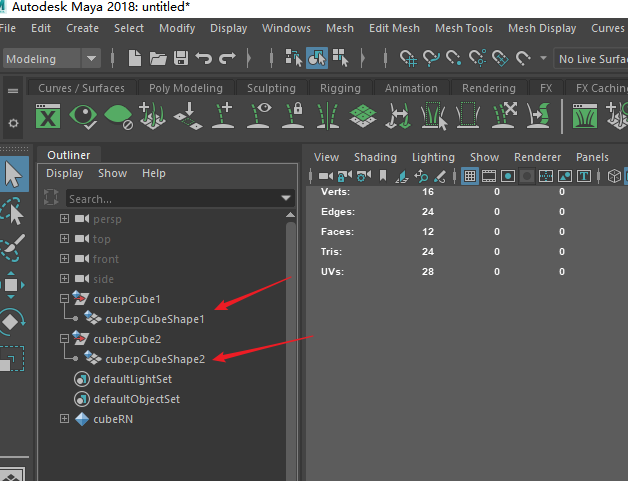Toggle the film gate button in viewport

[x=489, y=177]
